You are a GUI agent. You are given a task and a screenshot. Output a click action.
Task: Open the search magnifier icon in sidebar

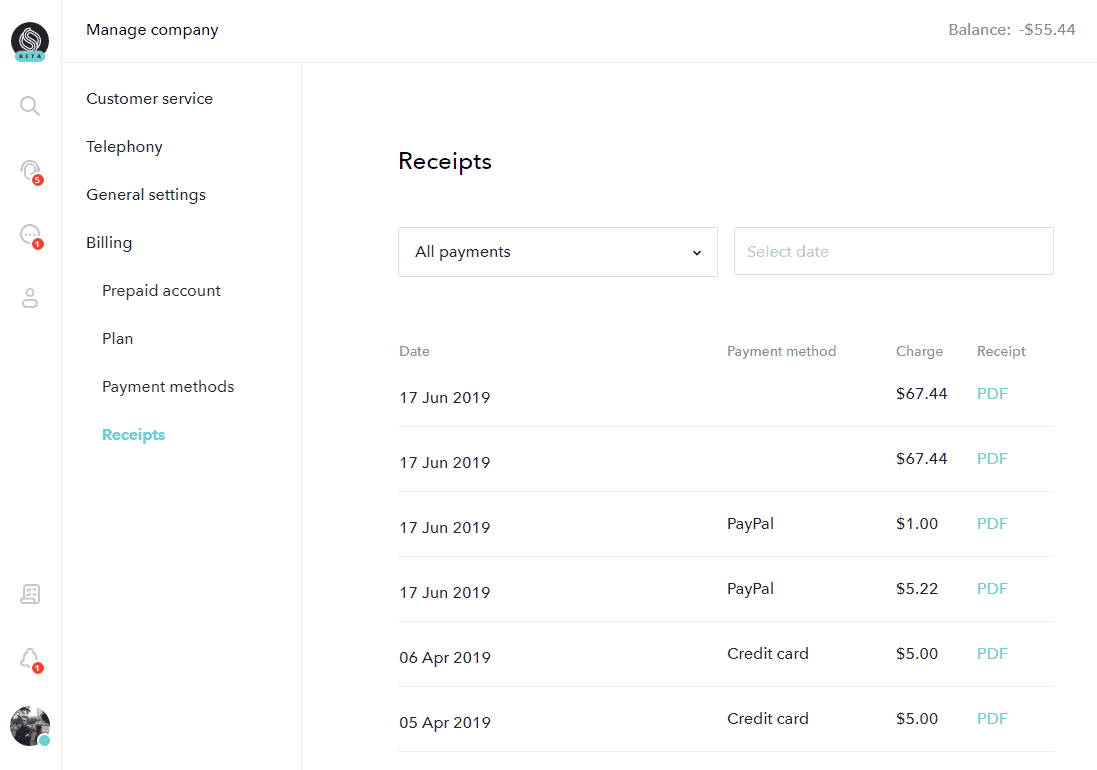tap(30, 106)
